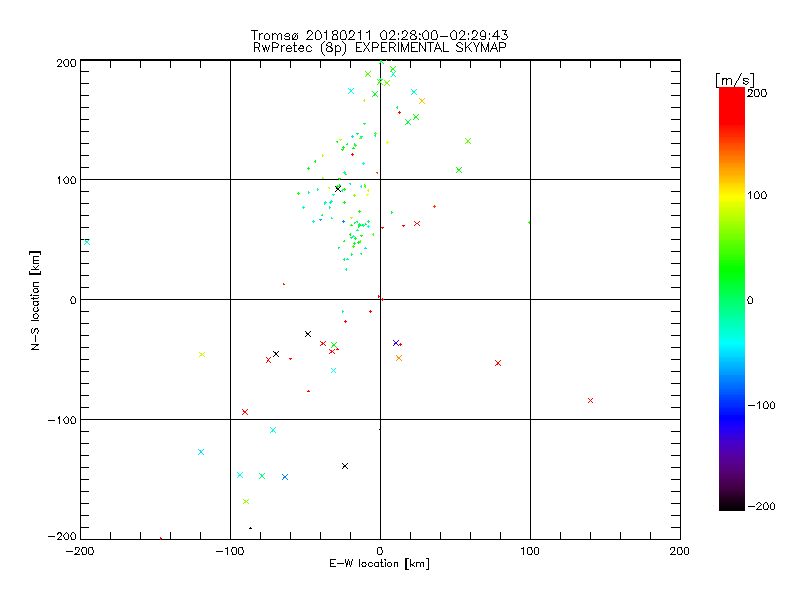Screen dimensions: 800x600
Task: Select the orange X marker below the dark blue X
Action: (x=399, y=358)
